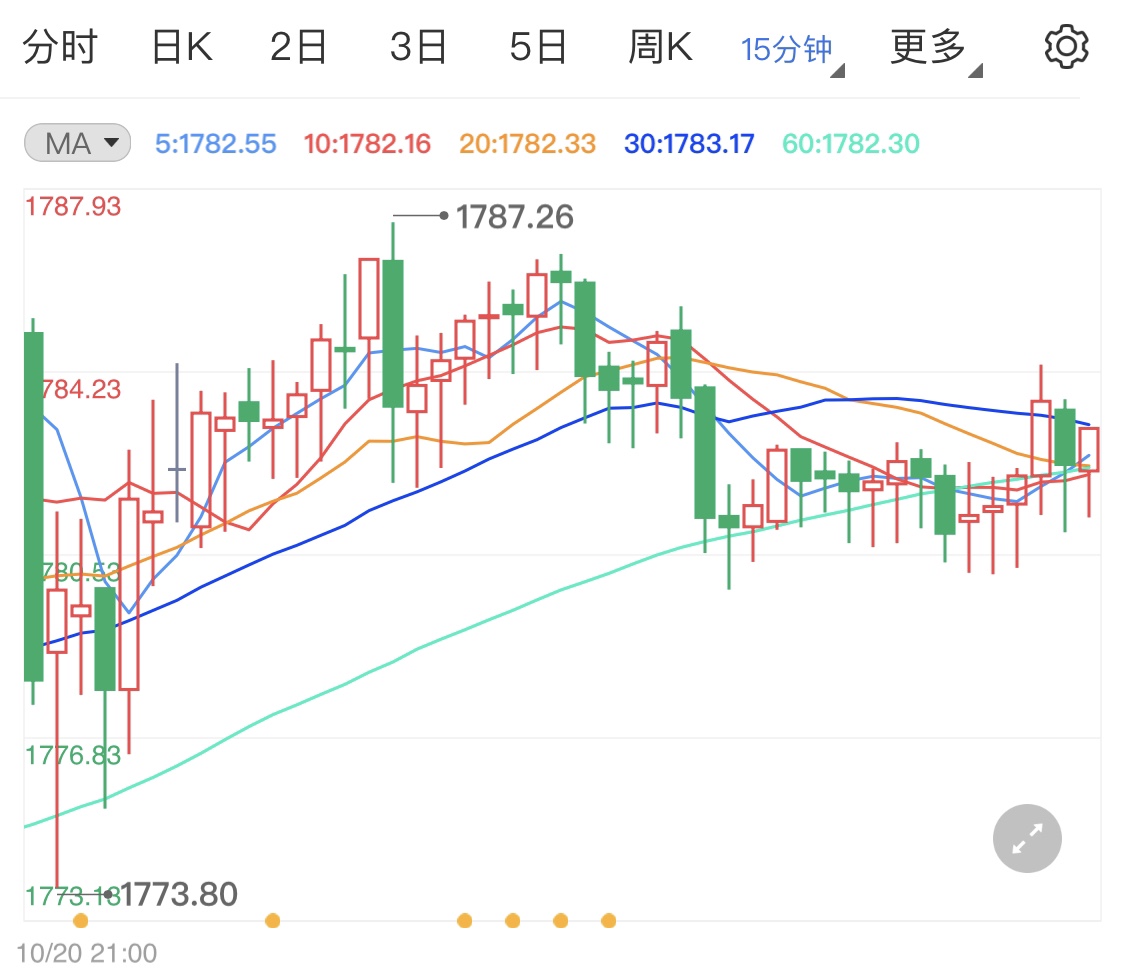1125x972 pixels.
Task: Click the MA indicator badge
Action: coord(75,143)
